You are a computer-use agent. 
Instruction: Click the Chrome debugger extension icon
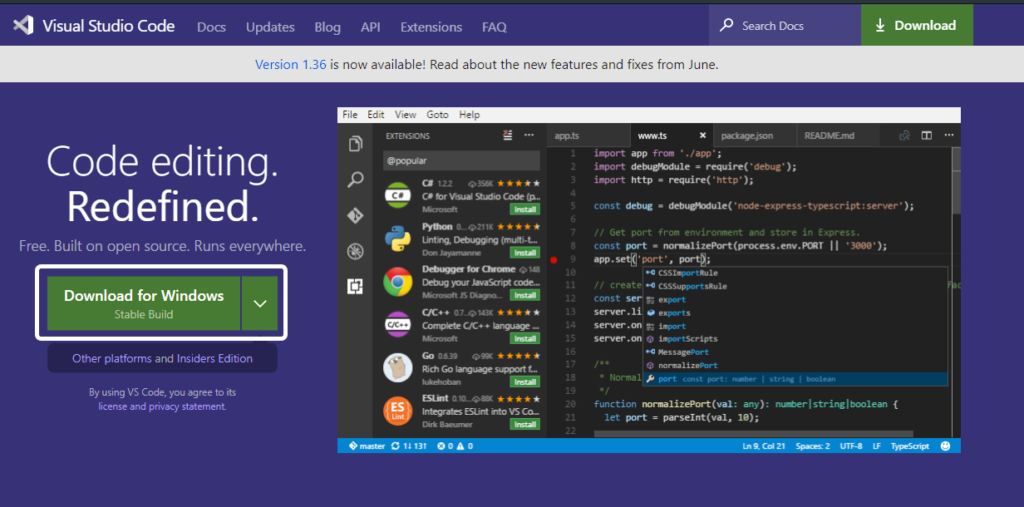398,281
